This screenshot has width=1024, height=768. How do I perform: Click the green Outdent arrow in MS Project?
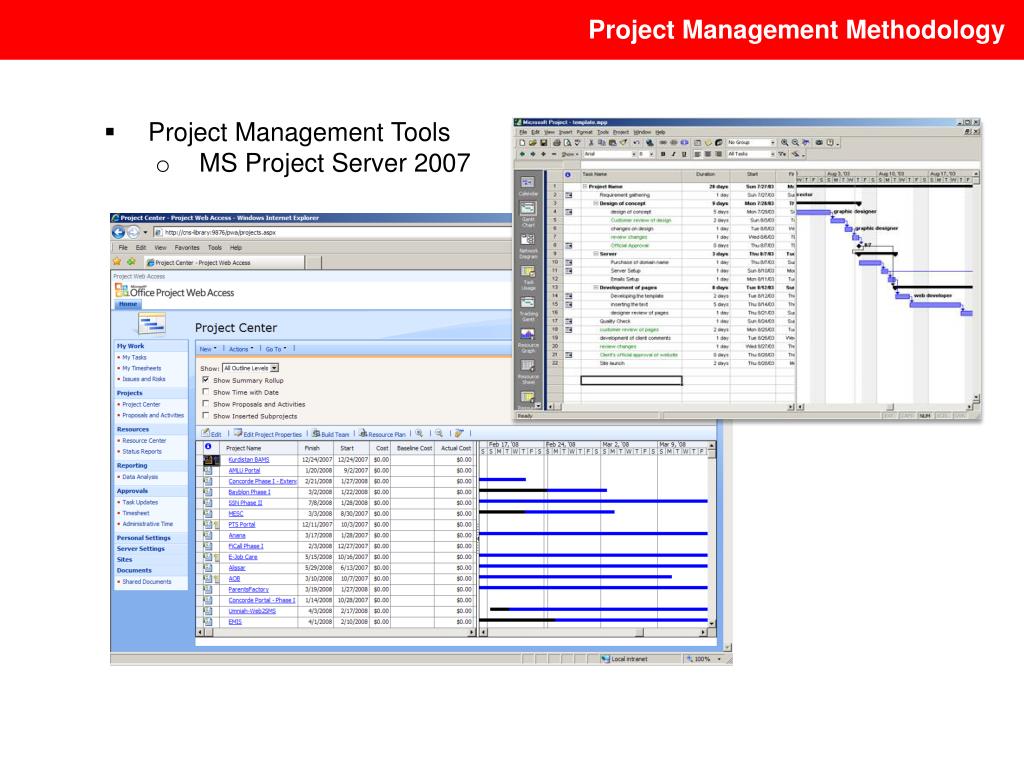(522, 154)
